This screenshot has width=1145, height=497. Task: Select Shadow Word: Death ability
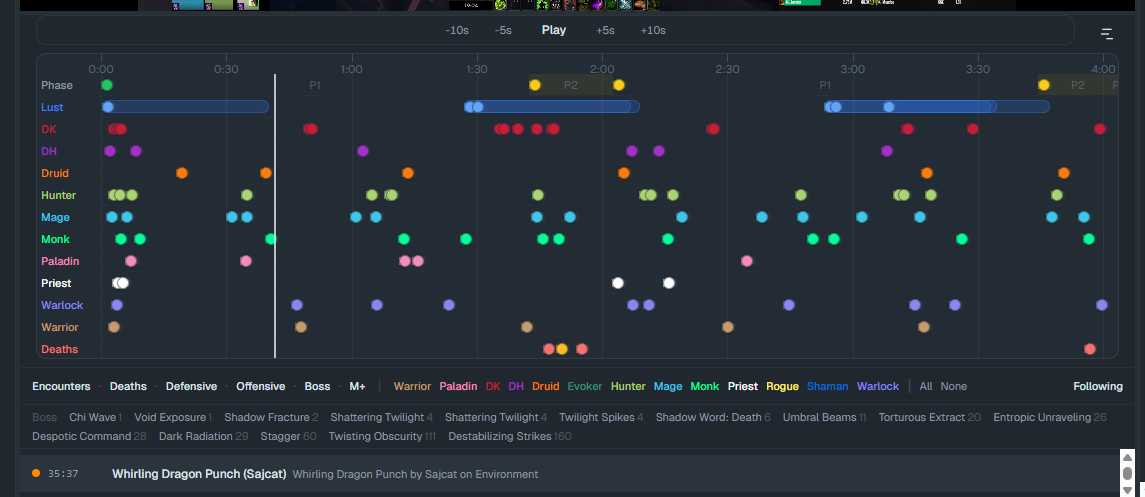(x=713, y=417)
